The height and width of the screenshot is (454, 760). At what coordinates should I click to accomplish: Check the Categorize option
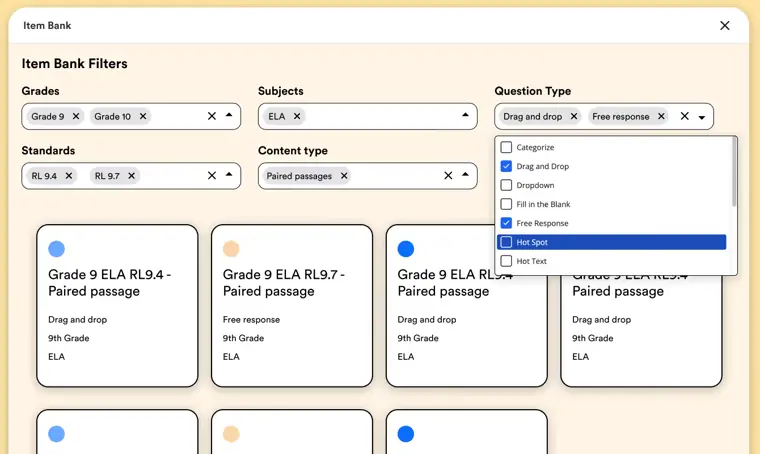(506, 147)
